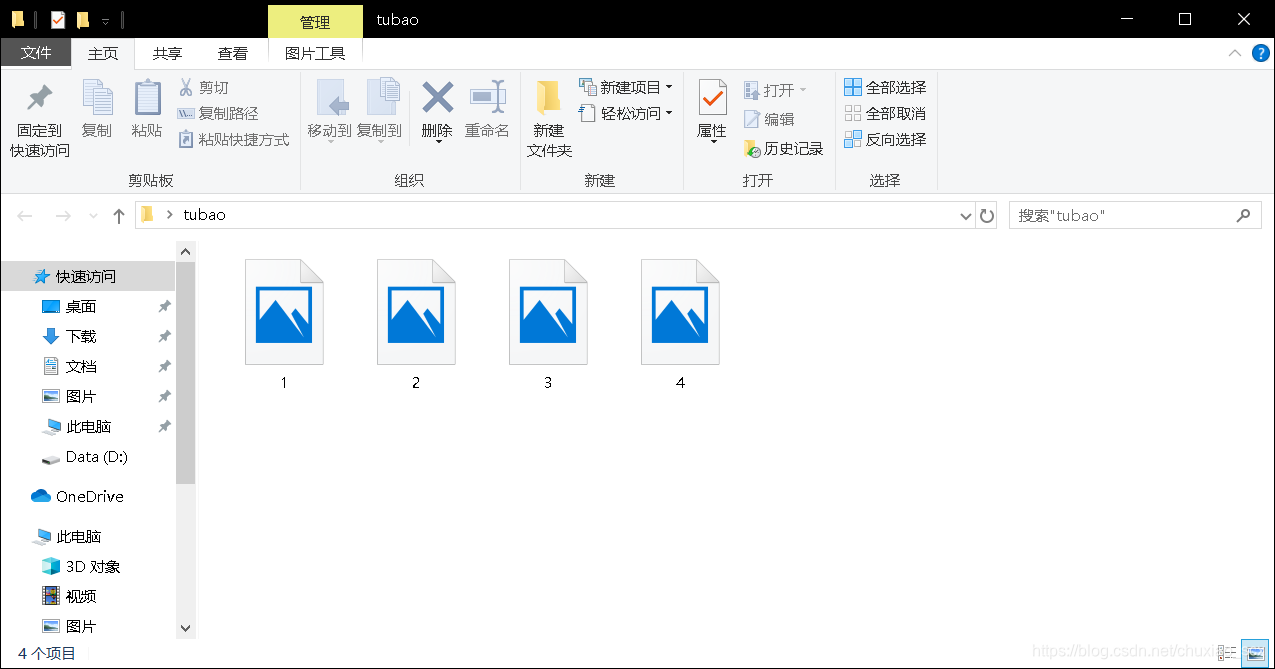1275x669 pixels.
Task: Select 全部选择 to select all
Action: tap(886, 87)
